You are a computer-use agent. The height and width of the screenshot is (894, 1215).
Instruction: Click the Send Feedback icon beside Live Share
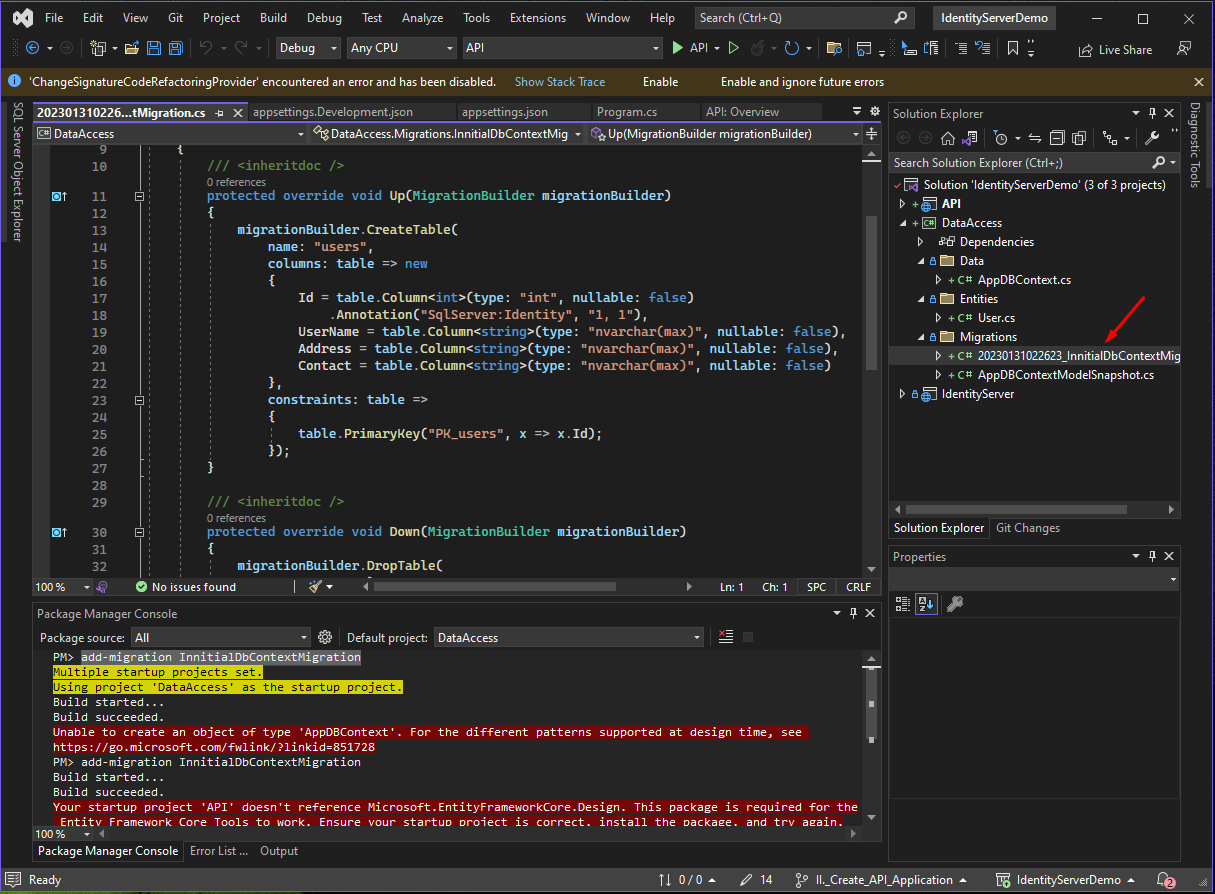1184,48
